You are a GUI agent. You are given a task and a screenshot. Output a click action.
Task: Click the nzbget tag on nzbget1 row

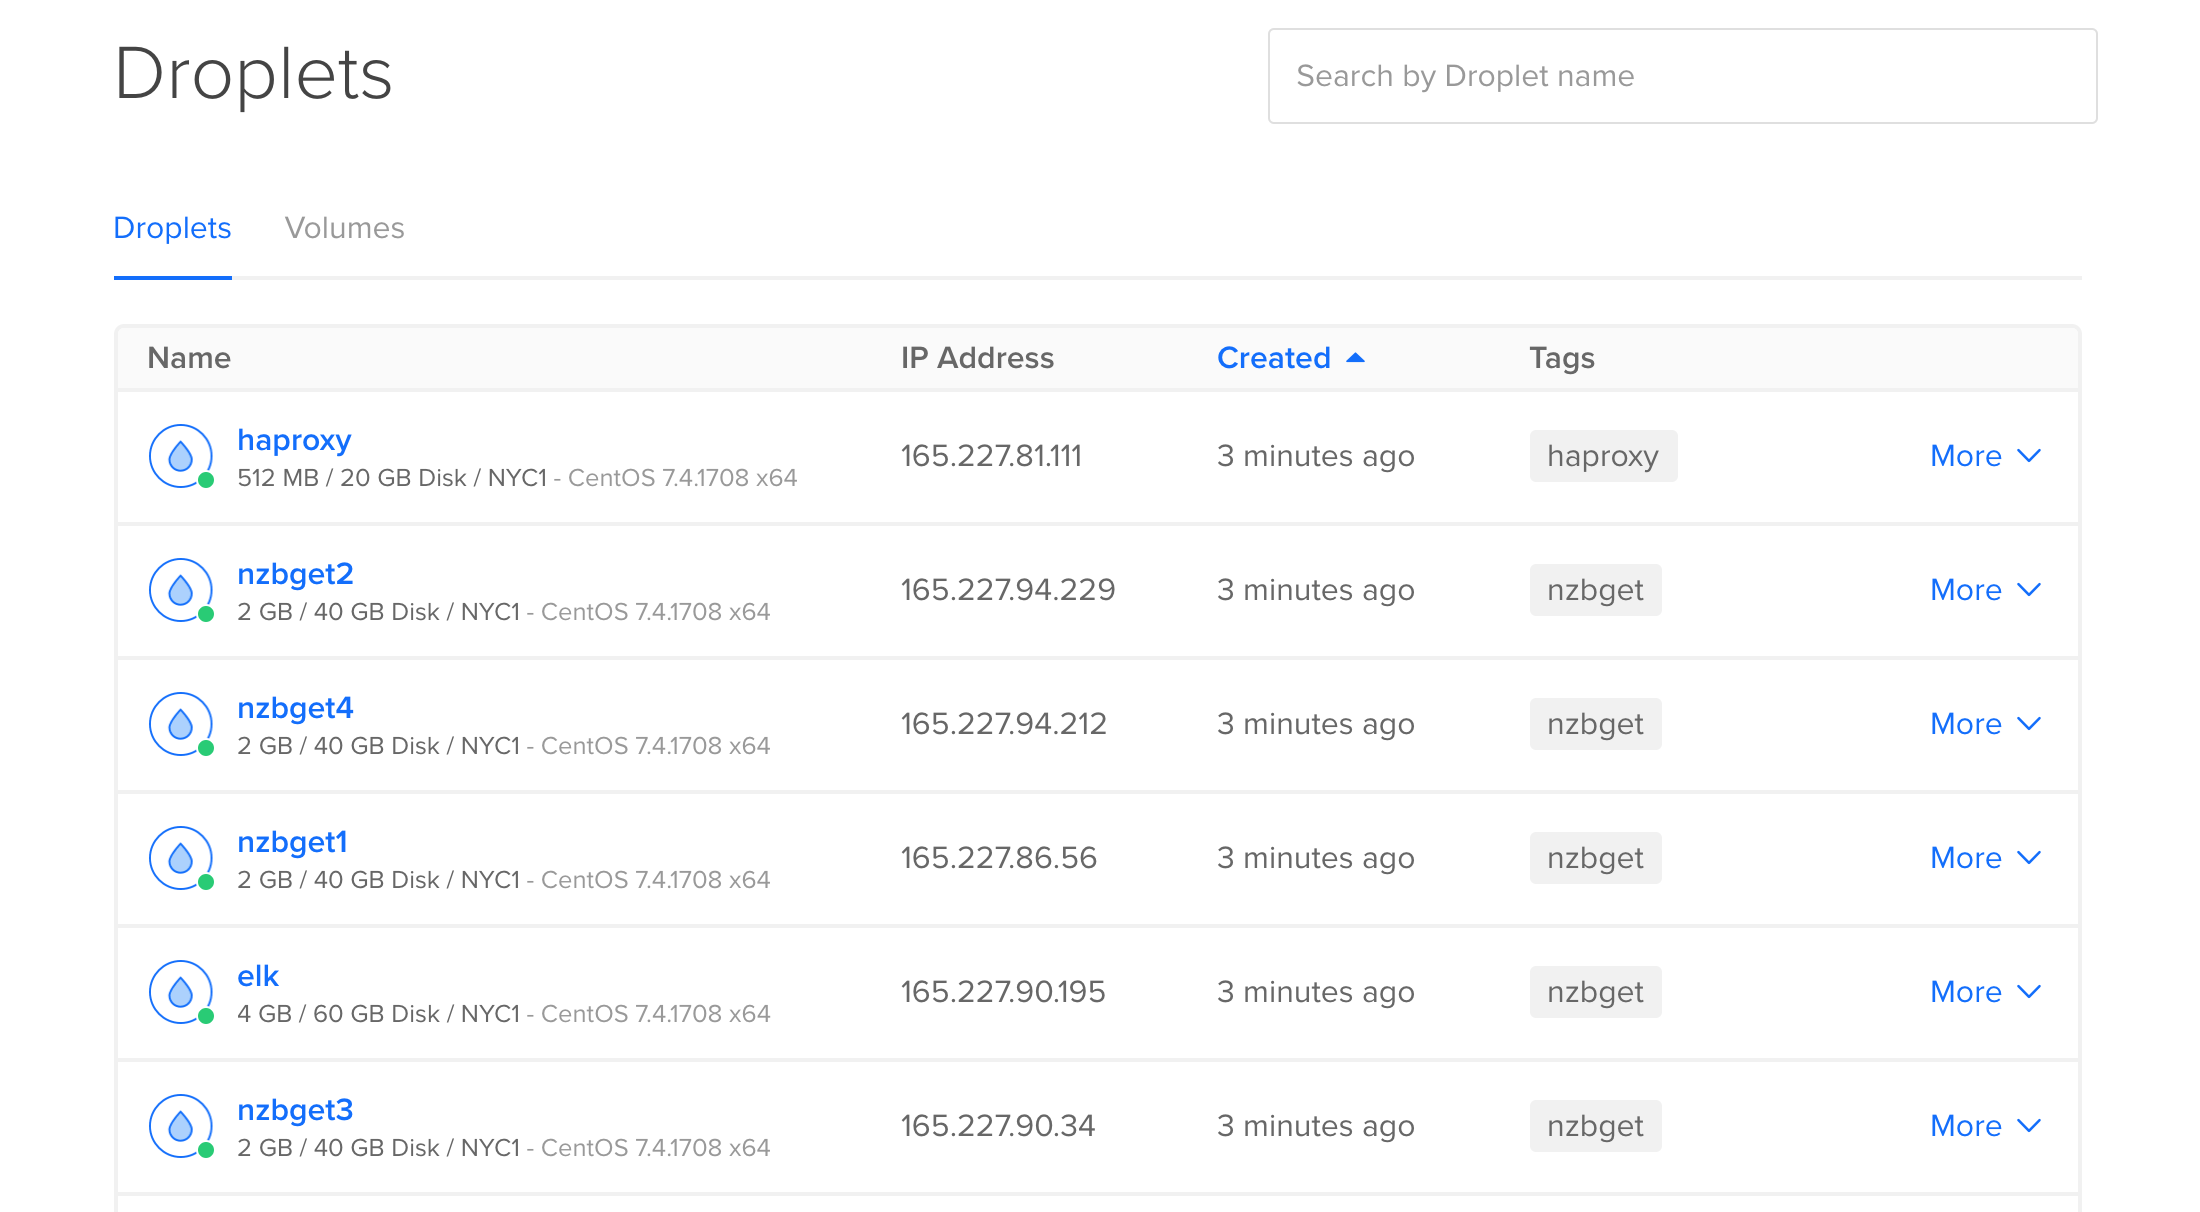point(1595,858)
